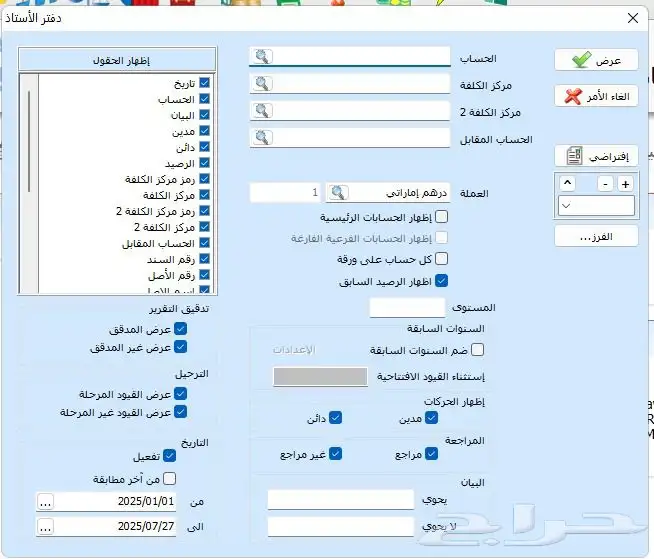Check من آخر مطابقة checkbox
The height and width of the screenshot is (559, 654).
point(169,478)
